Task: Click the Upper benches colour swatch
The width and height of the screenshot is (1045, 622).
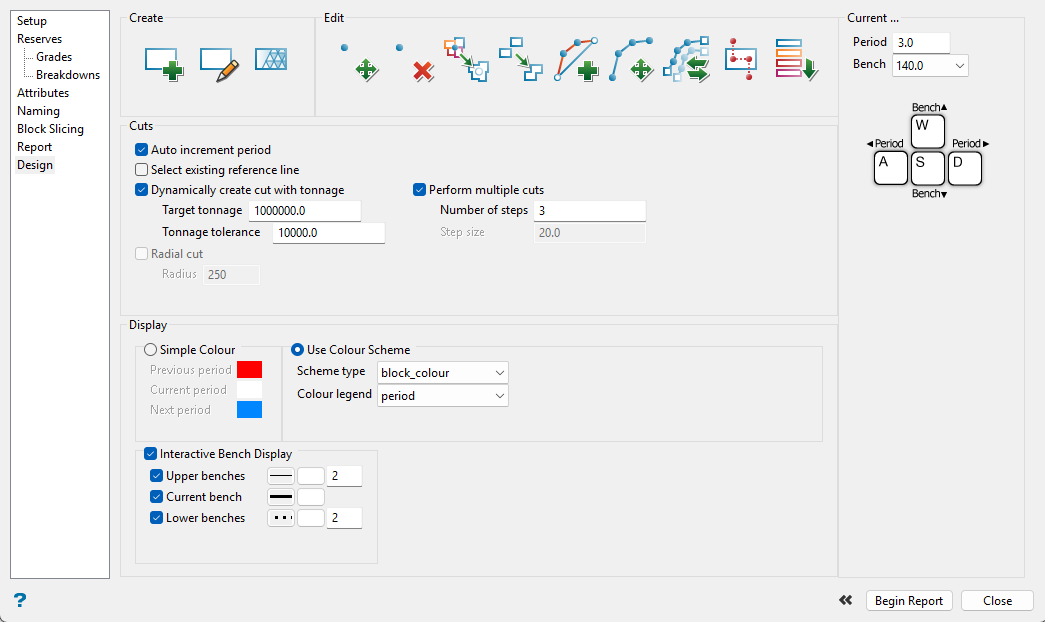Action: pos(311,476)
